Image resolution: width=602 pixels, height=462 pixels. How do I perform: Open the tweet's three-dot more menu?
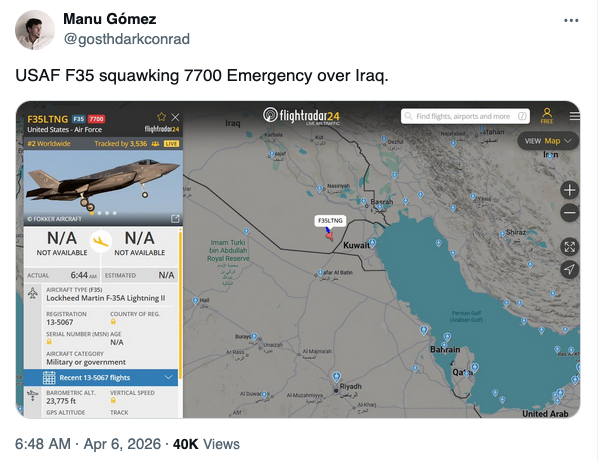point(570,21)
